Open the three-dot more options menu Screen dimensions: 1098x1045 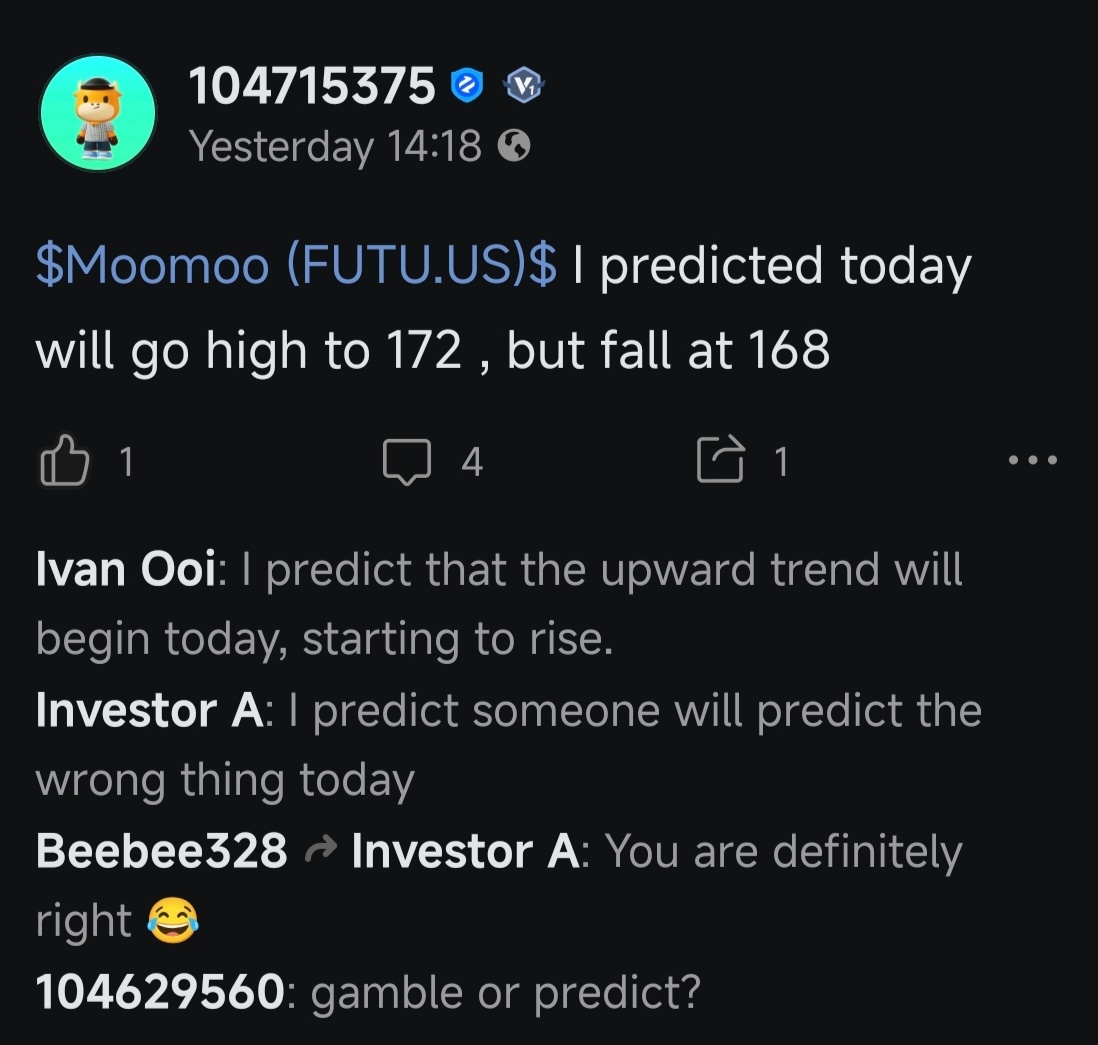(x=1031, y=461)
